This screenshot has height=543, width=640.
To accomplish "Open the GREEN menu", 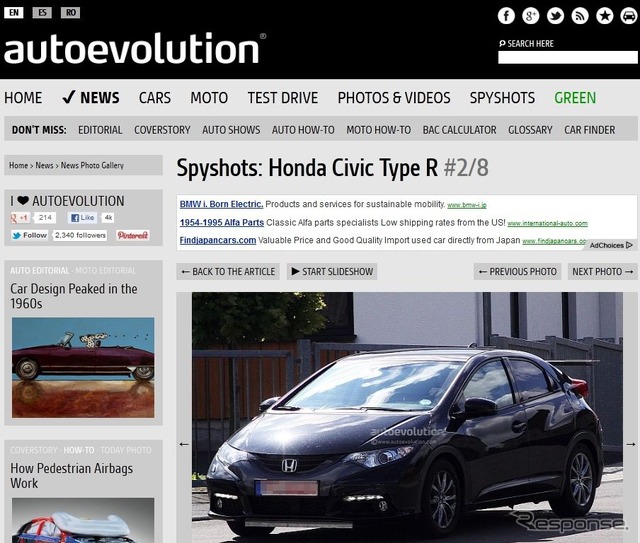I will click(575, 98).
